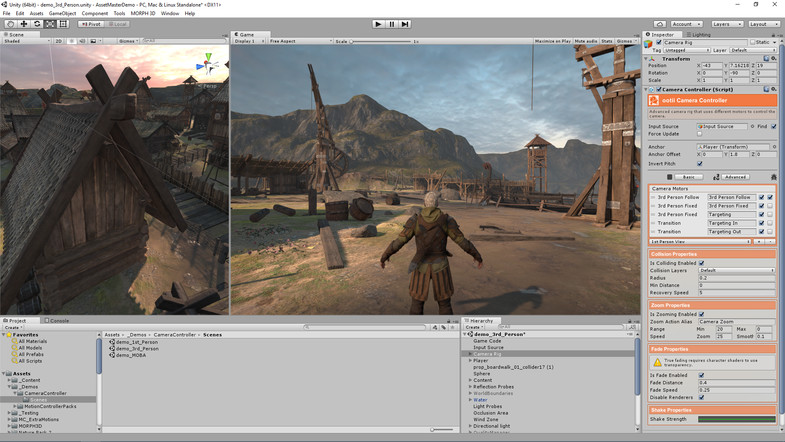Toggle scene audio icon in Scene view
The image size is (785, 442).
83,41
